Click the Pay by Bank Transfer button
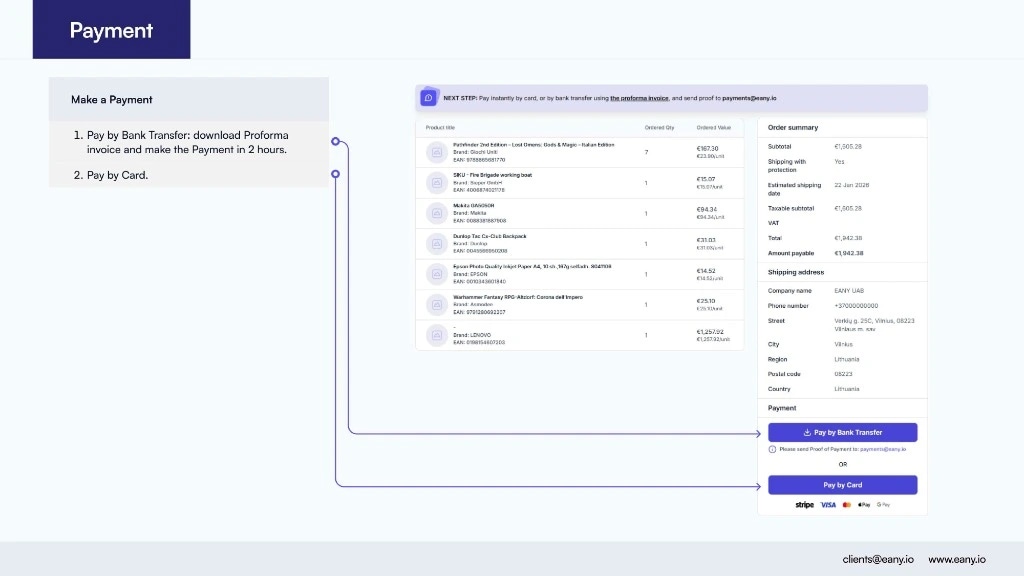 [x=842, y=432]
